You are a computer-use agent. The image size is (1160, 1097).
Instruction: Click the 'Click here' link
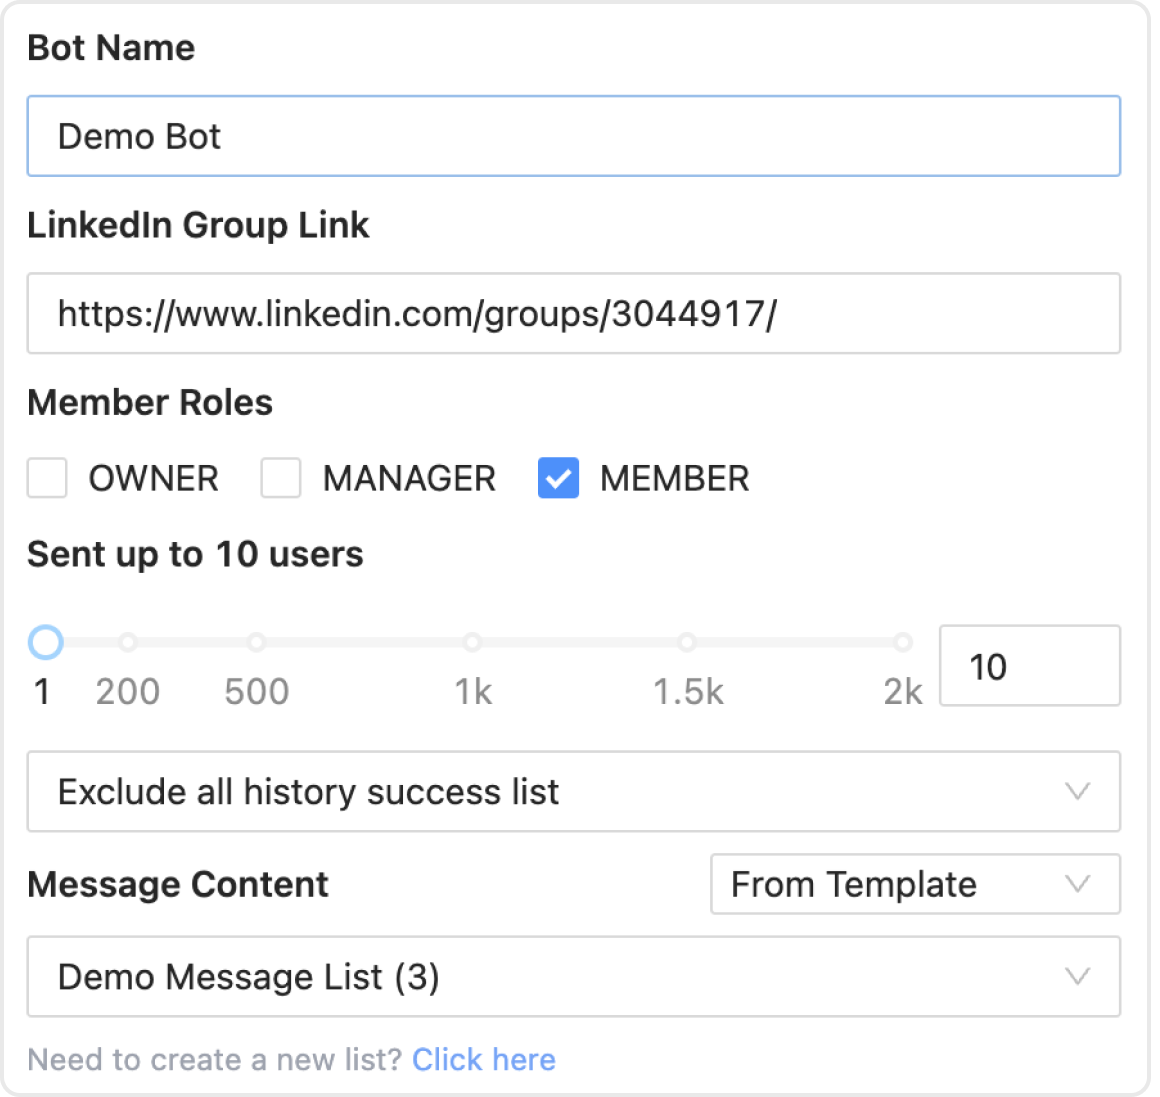click(x=484, y=1059)
